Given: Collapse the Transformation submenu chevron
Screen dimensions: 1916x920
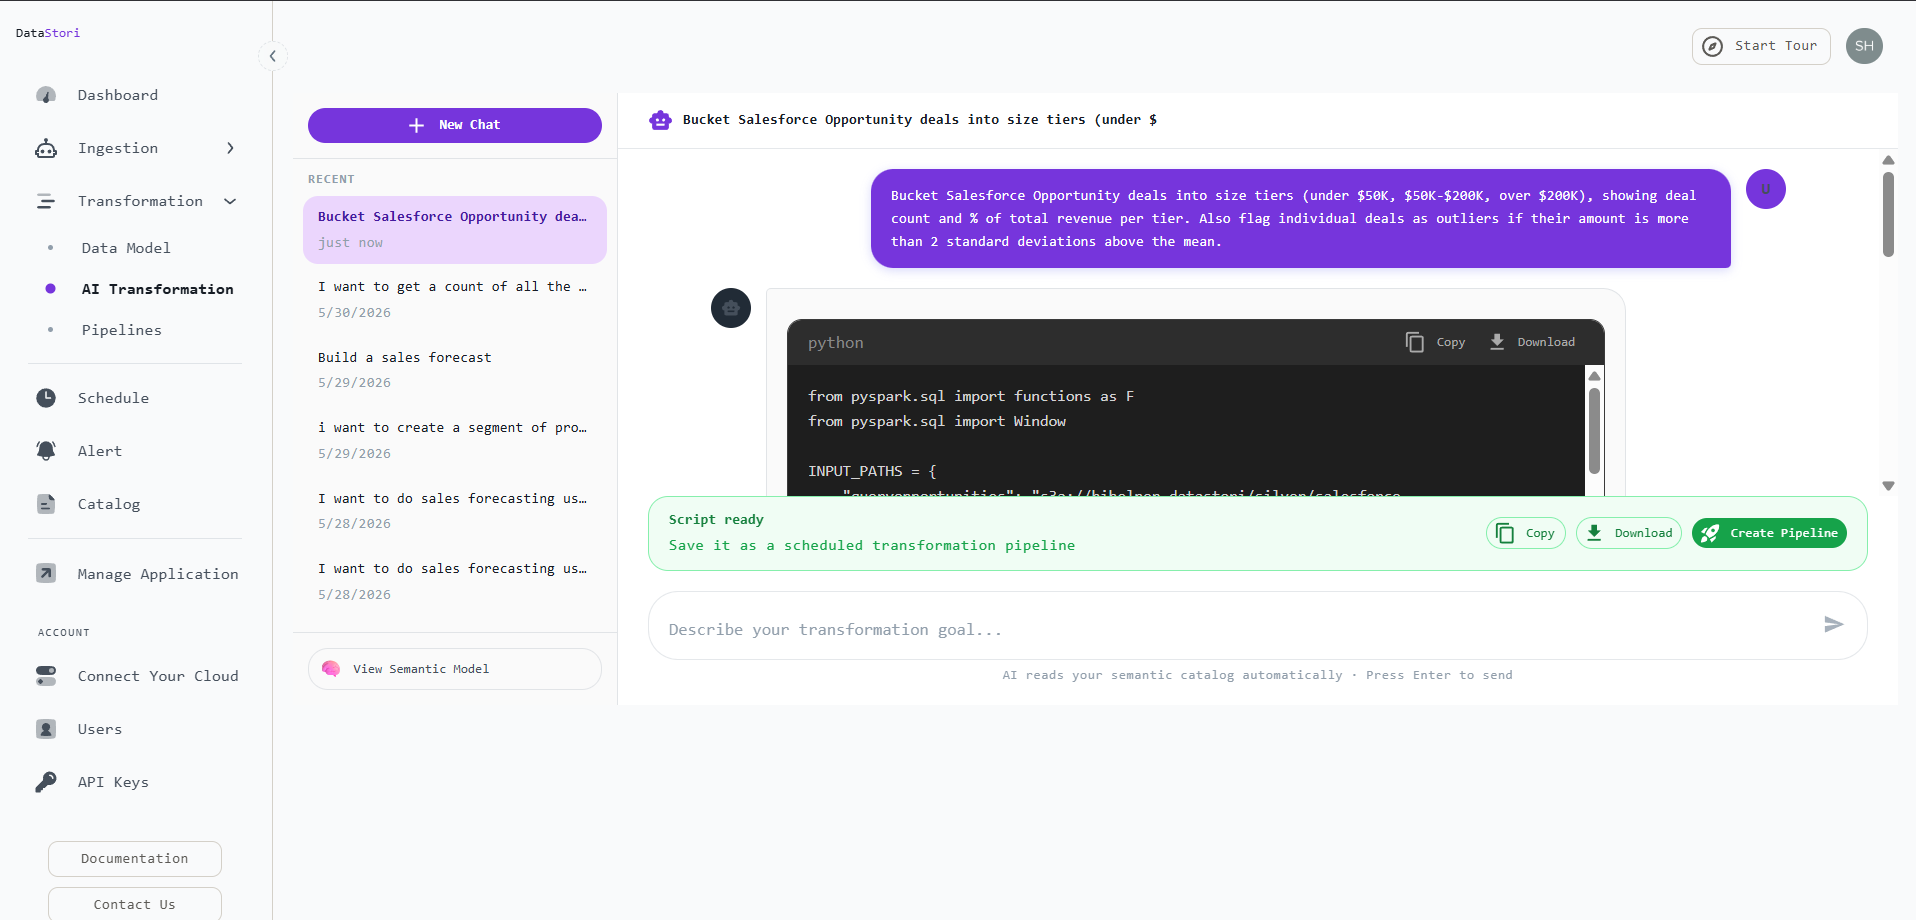Looking at the screenshot, I should tap(231, 201).
